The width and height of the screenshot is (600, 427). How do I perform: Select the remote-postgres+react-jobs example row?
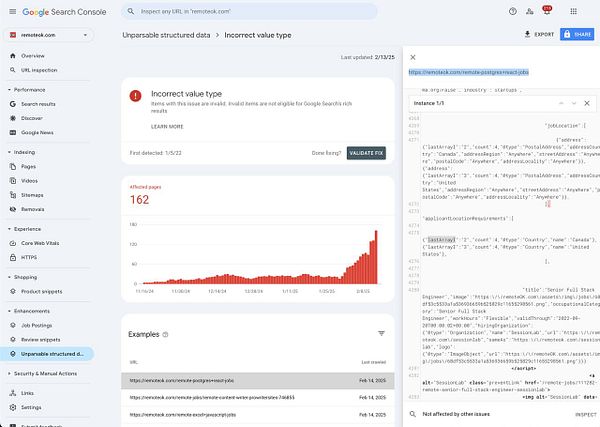[x=258, y=381]
